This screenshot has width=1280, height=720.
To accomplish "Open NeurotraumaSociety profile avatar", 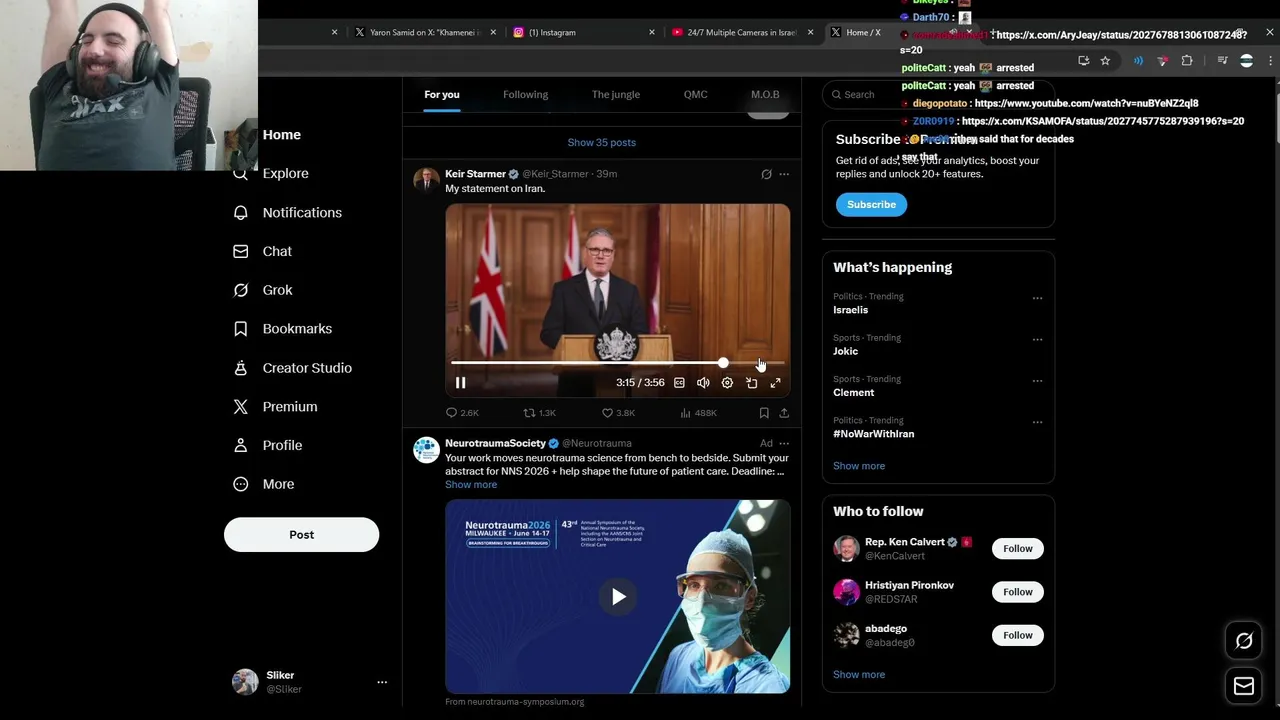I will tap(427, 450).
